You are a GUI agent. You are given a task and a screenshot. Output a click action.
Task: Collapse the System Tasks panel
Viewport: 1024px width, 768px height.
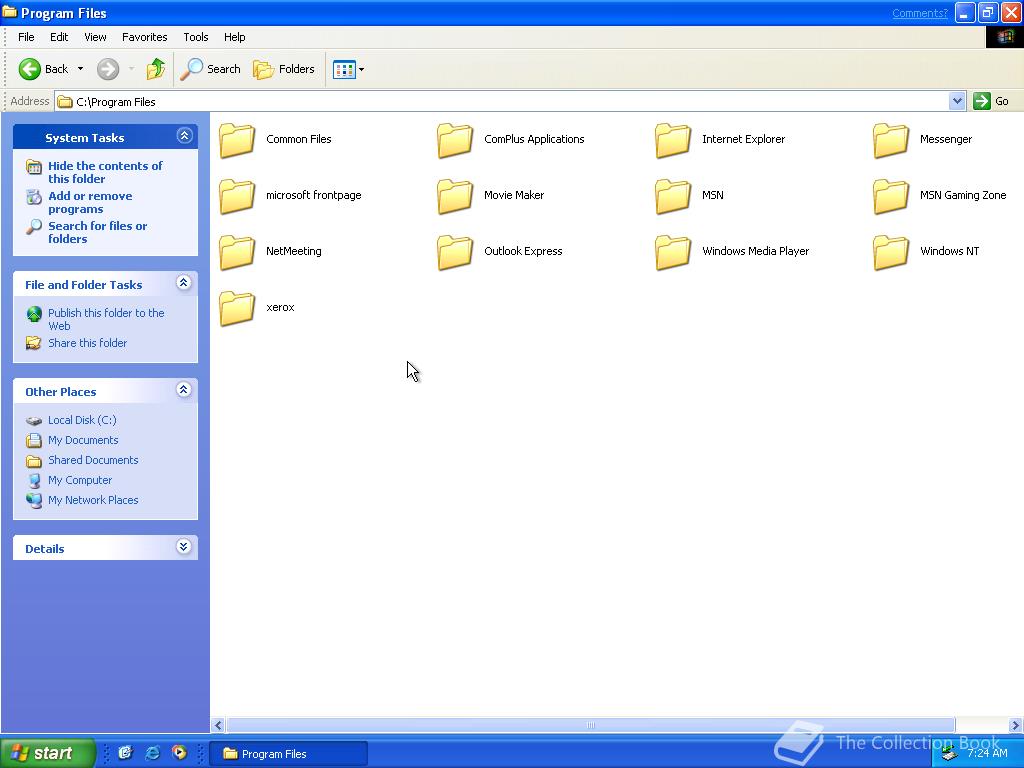pyautogui.click(x=184, y=136)
